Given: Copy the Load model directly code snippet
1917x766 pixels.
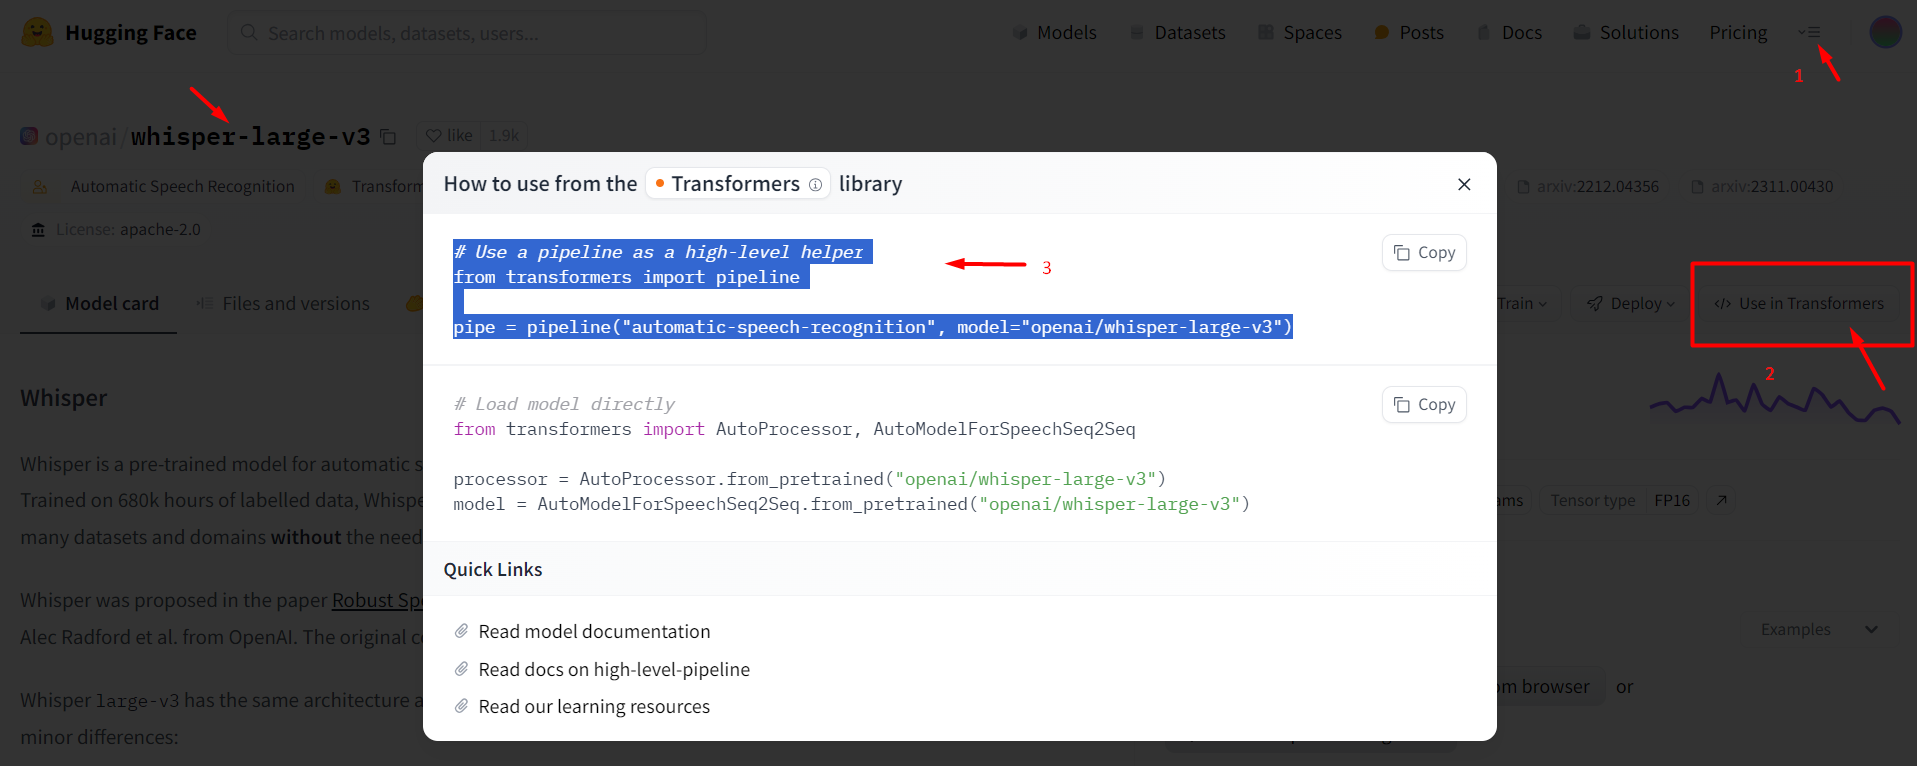Looking at the screenshot, I should pos(1424,405).
